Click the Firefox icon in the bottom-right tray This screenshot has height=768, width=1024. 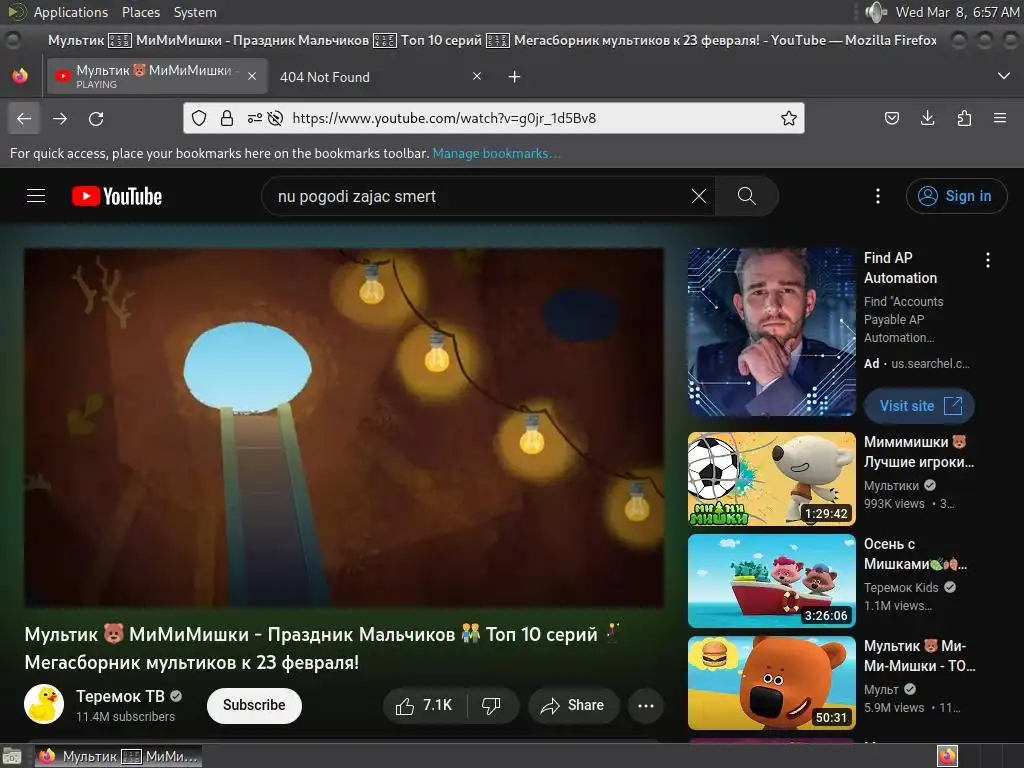947,756
